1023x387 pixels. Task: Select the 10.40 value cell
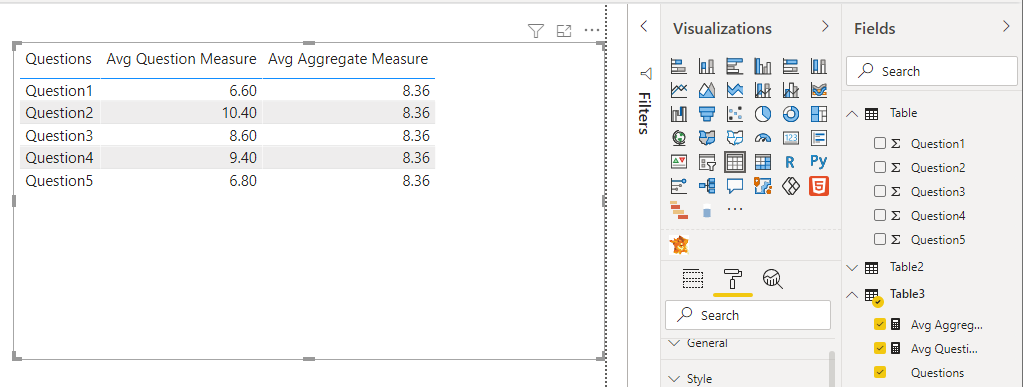(181, 113)
